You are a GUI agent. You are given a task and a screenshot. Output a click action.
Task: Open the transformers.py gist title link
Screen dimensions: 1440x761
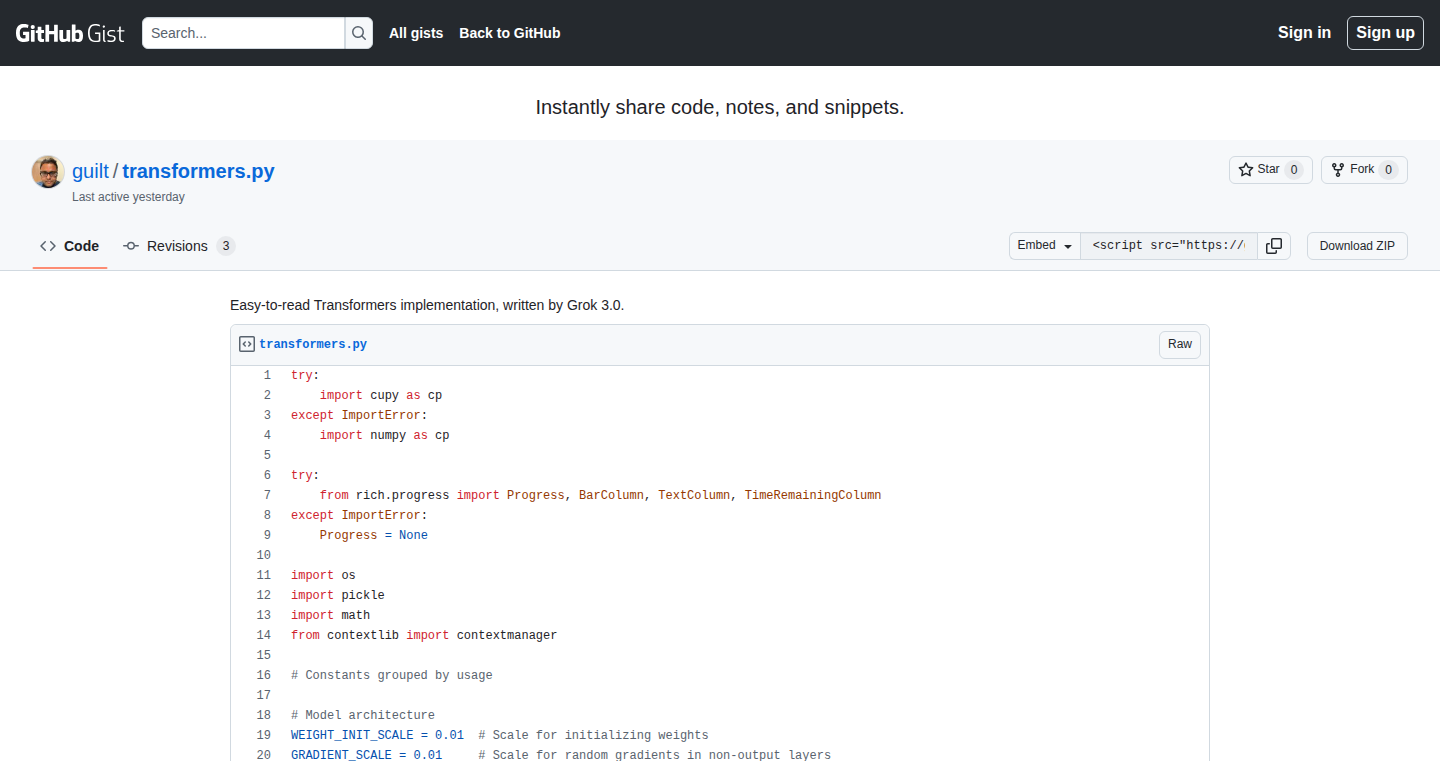pyautogui.click(x=198, y=171)
